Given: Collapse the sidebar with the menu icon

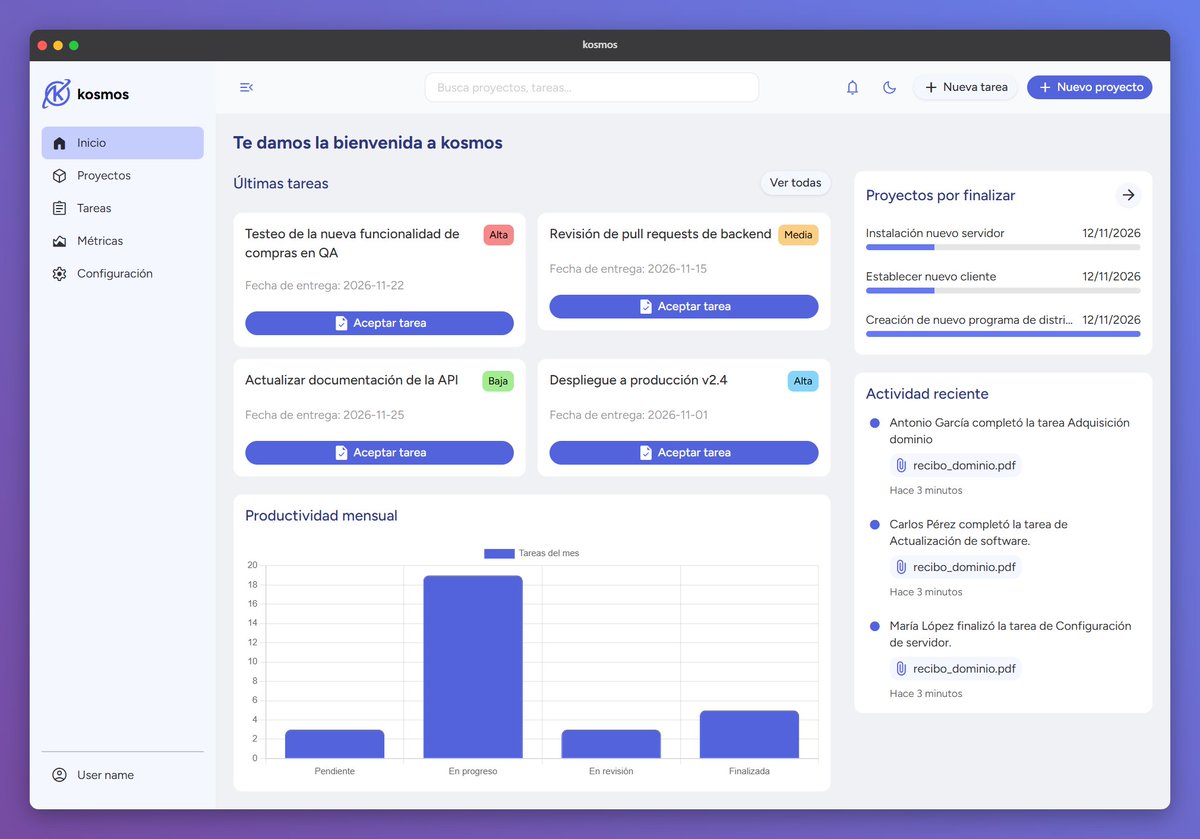Looking at the screenshot, I should (246, 87).
